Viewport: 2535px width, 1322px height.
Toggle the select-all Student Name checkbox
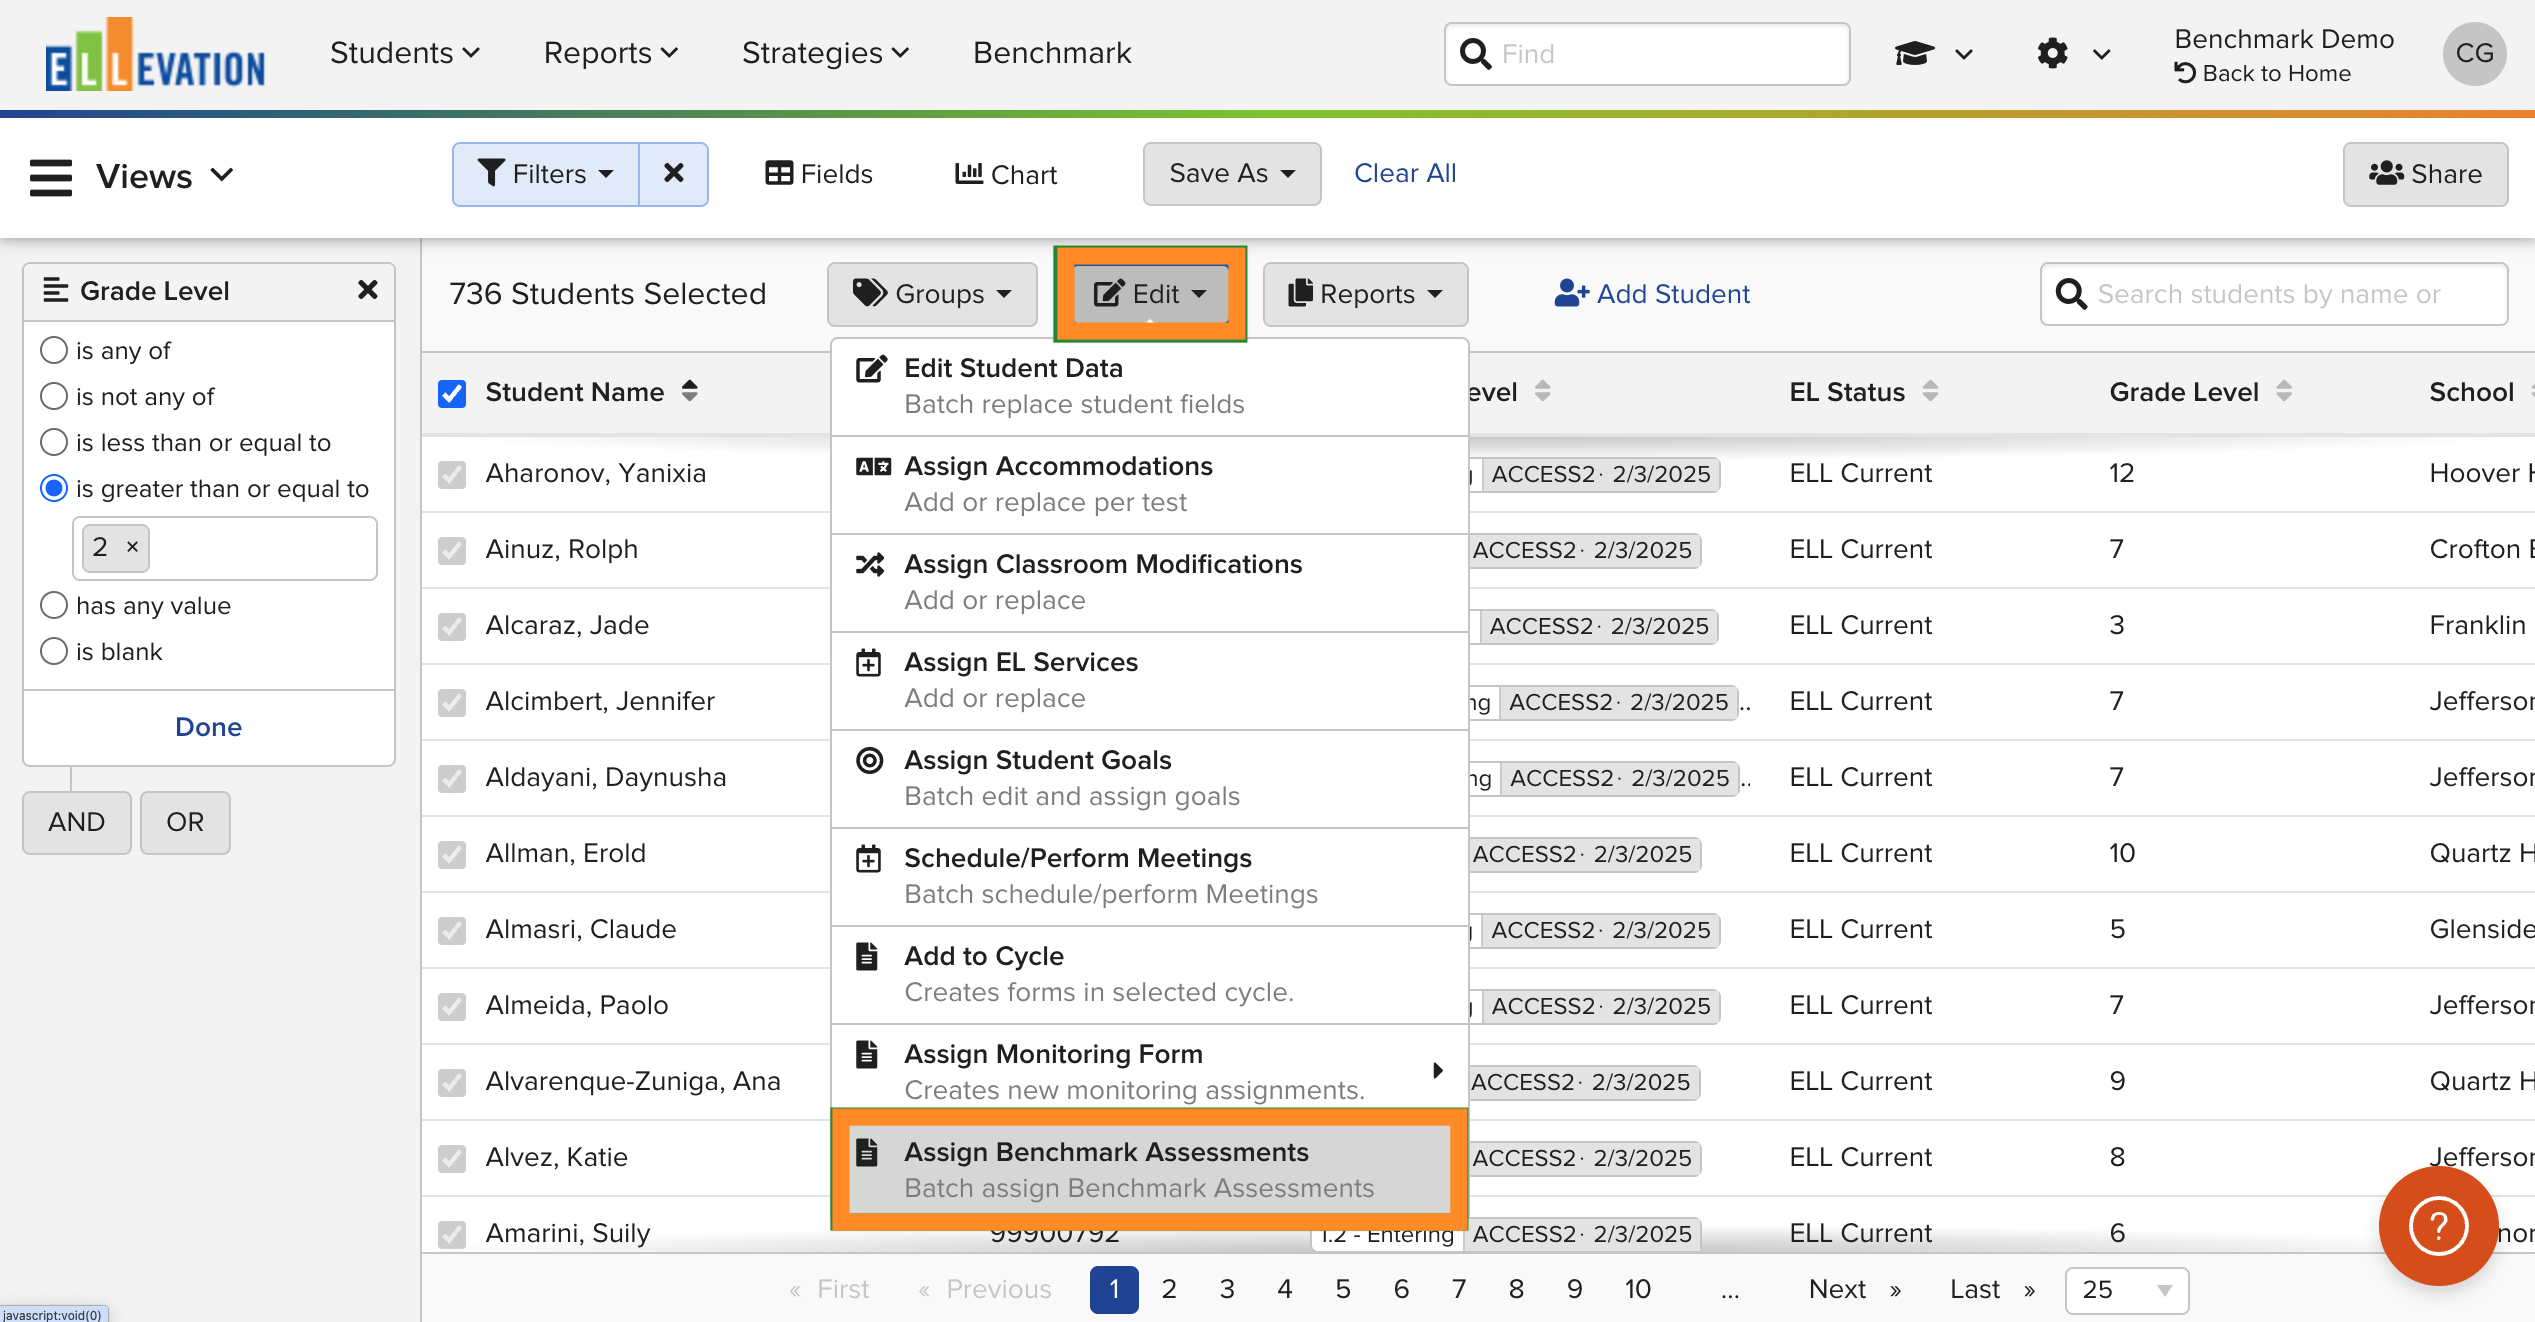[452, 393]
